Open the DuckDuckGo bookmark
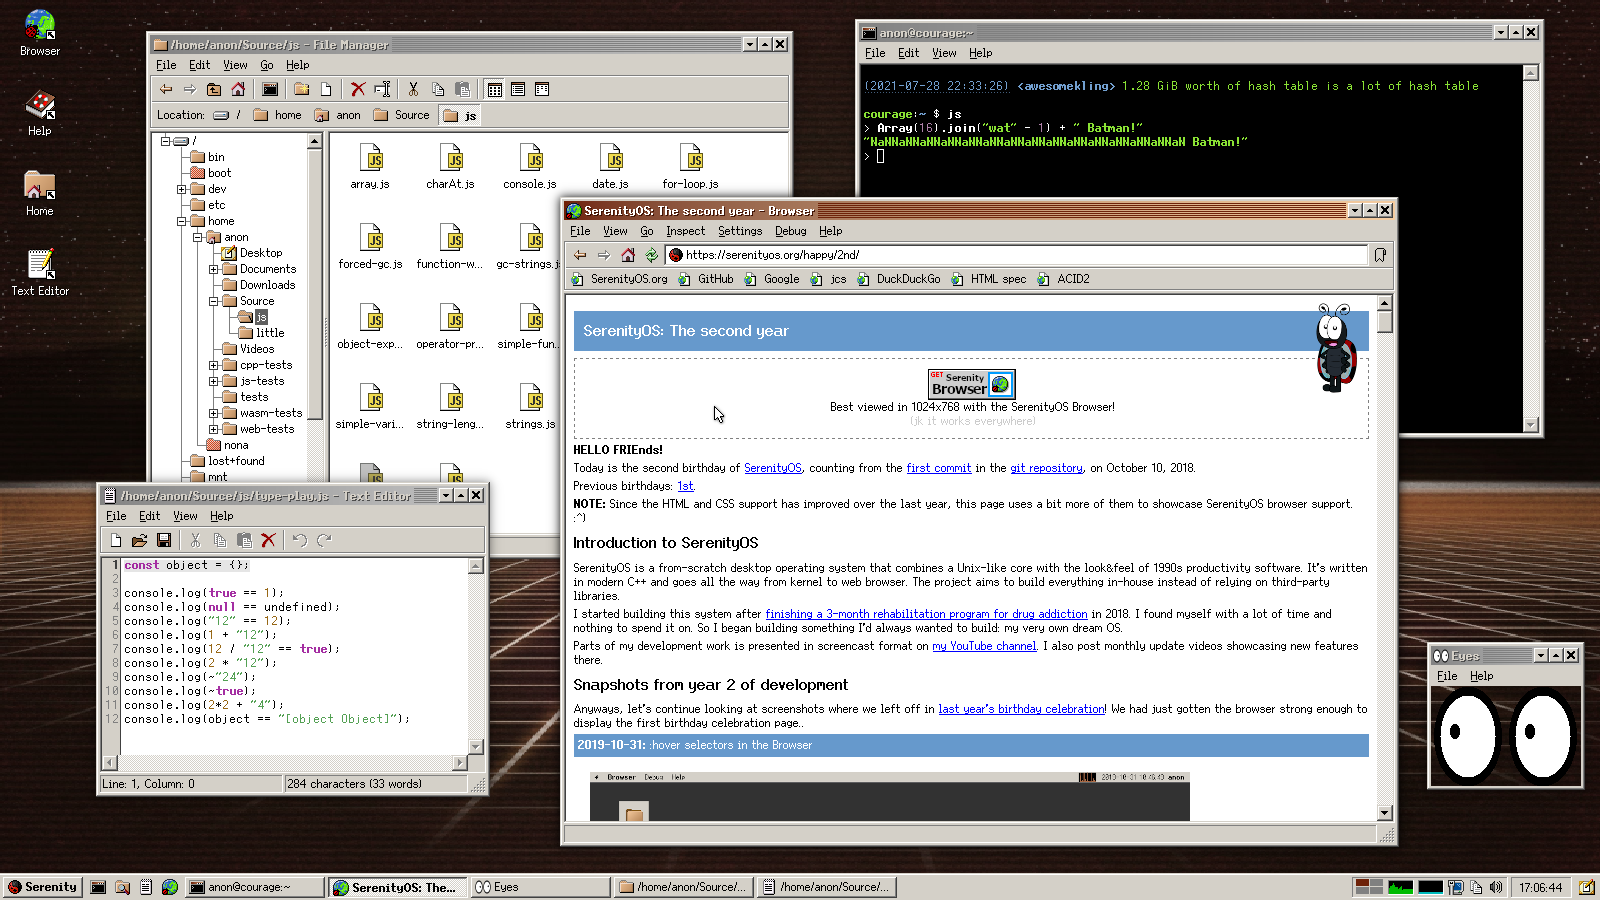Viewport: 1600px width, 900px height. tap(907, 279)
